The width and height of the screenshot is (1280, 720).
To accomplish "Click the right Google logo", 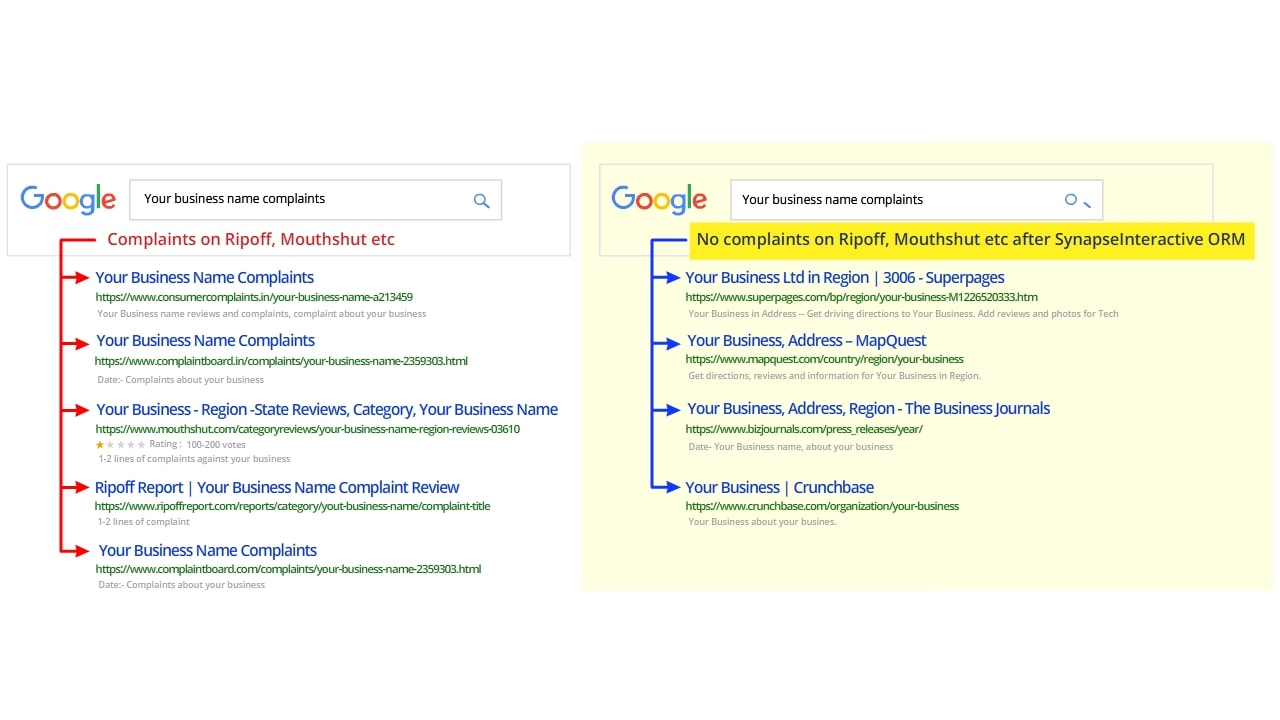I will 659,199.
